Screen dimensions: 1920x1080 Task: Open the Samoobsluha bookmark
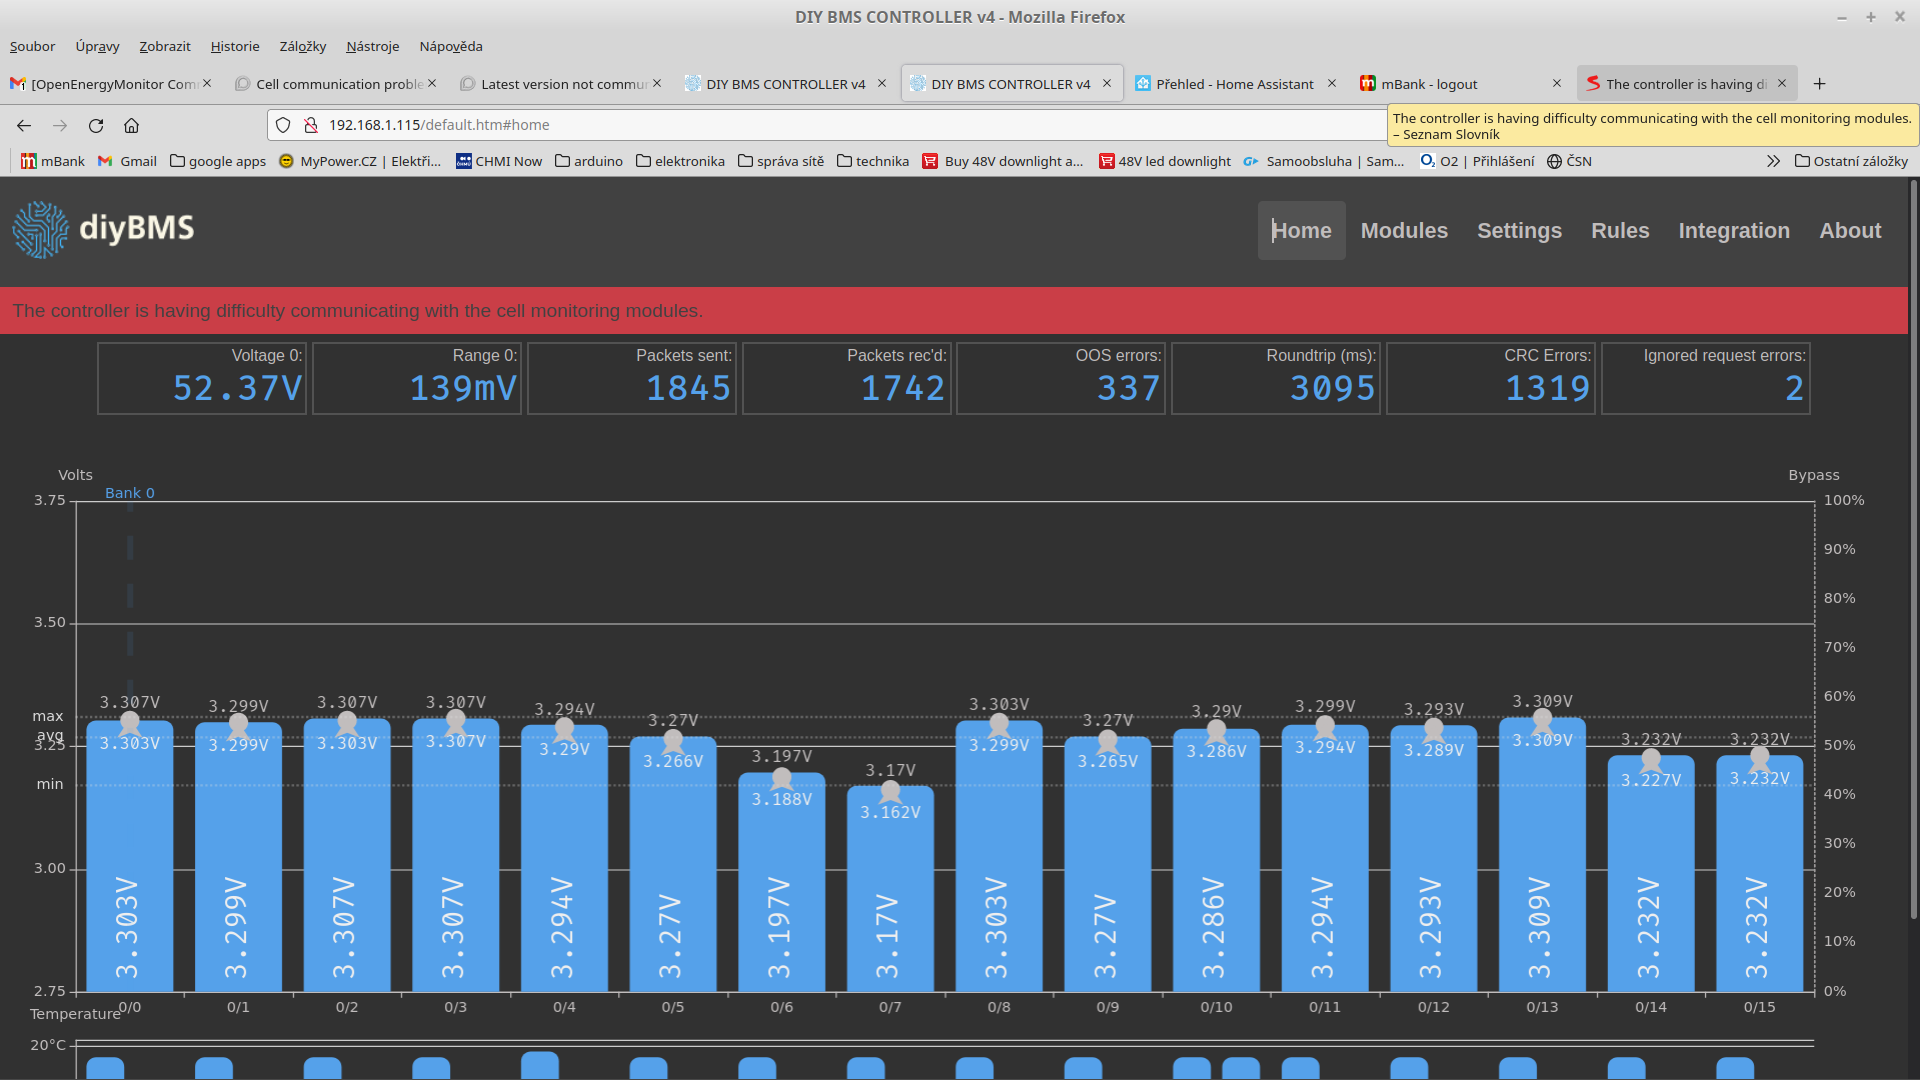point(1324,161)
